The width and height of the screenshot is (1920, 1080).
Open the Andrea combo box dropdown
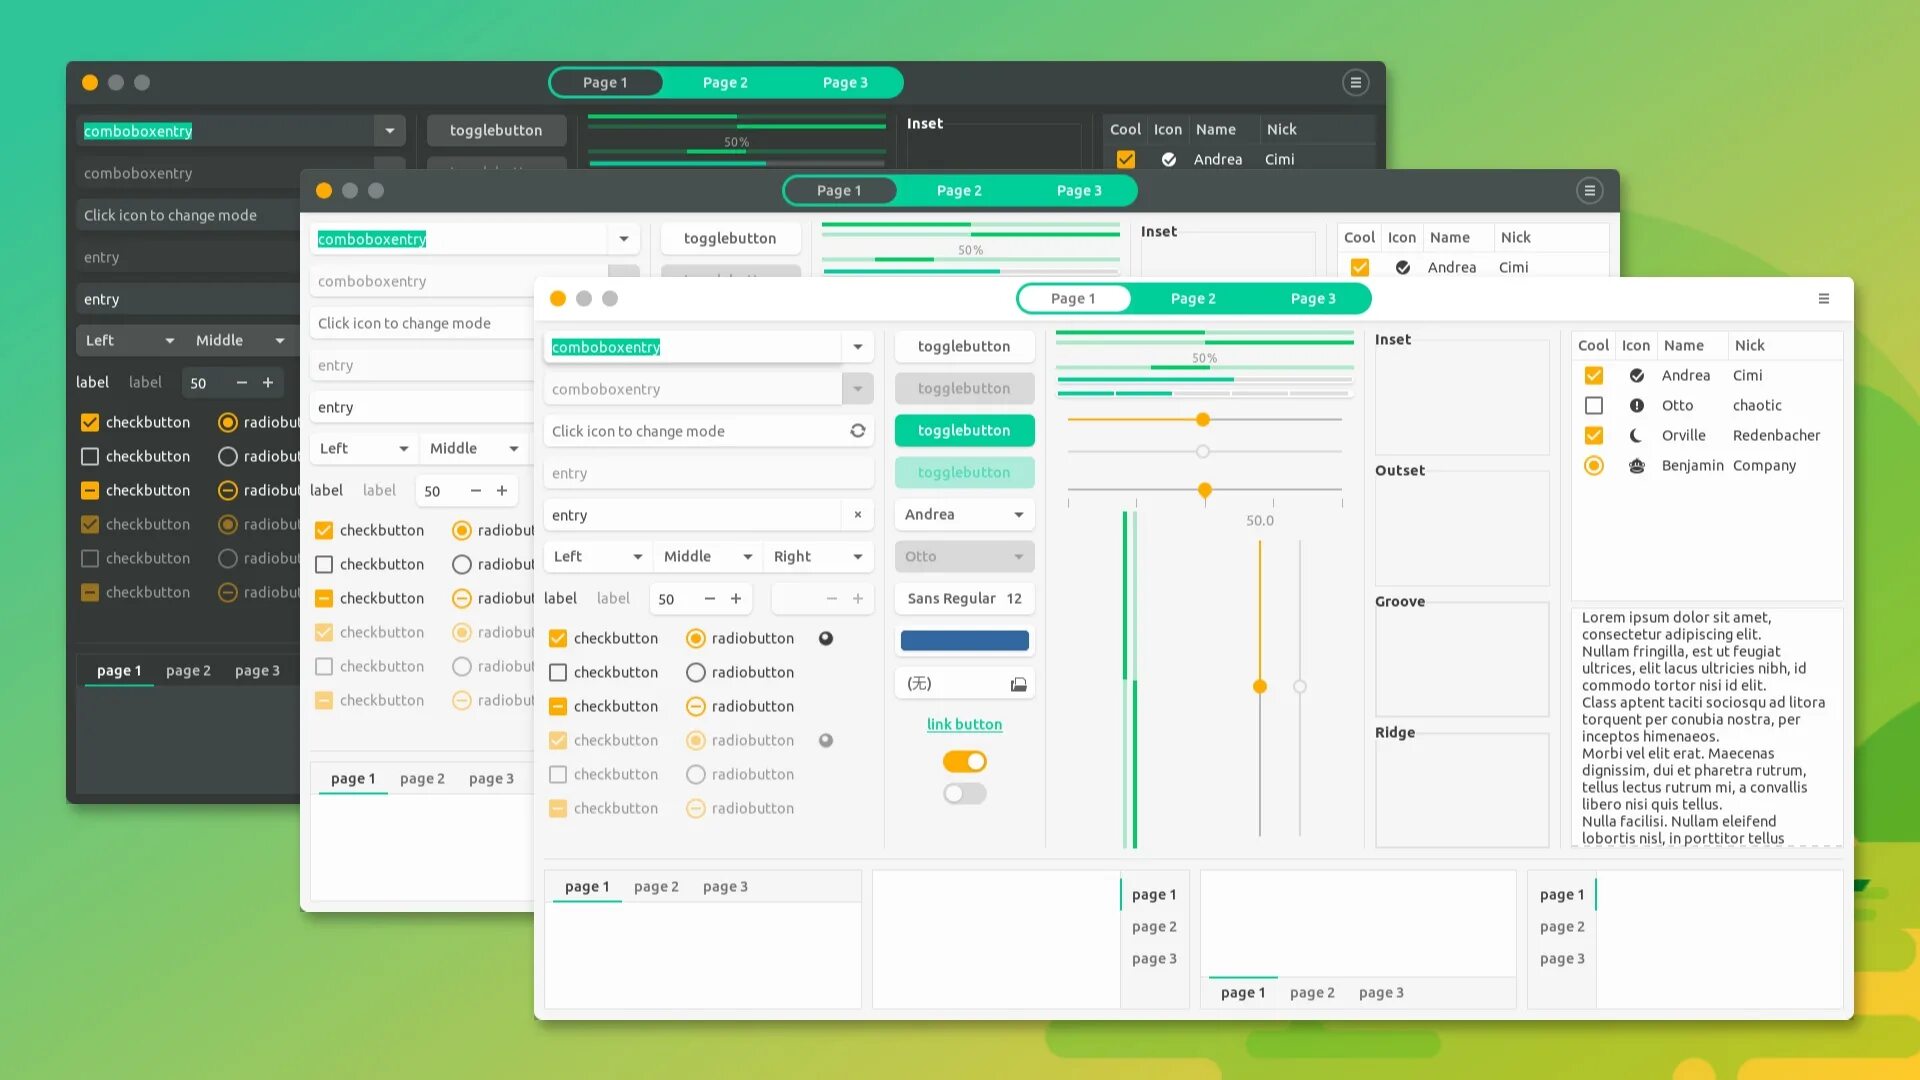point(964,515)
